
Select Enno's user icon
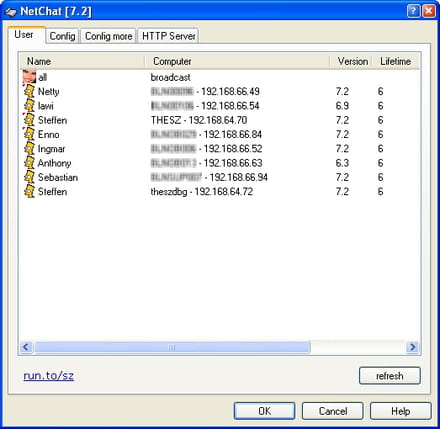pyautogui.click(x=29, y=134)
